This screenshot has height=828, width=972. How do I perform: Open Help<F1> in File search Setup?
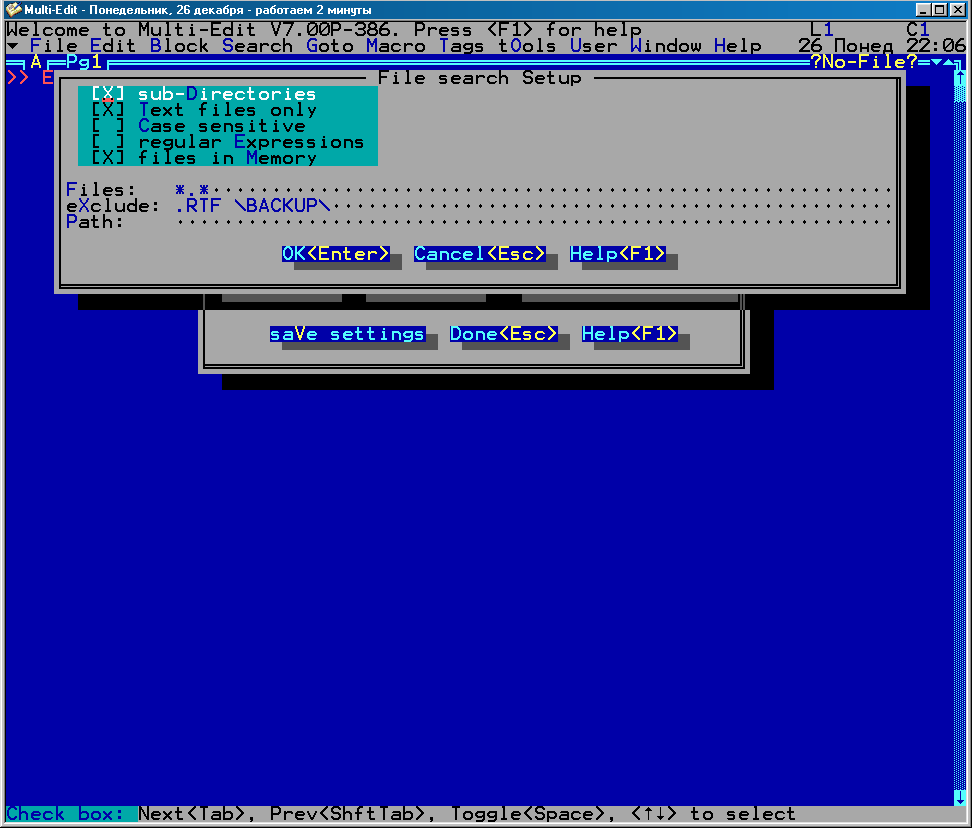(x=617, y=253)
